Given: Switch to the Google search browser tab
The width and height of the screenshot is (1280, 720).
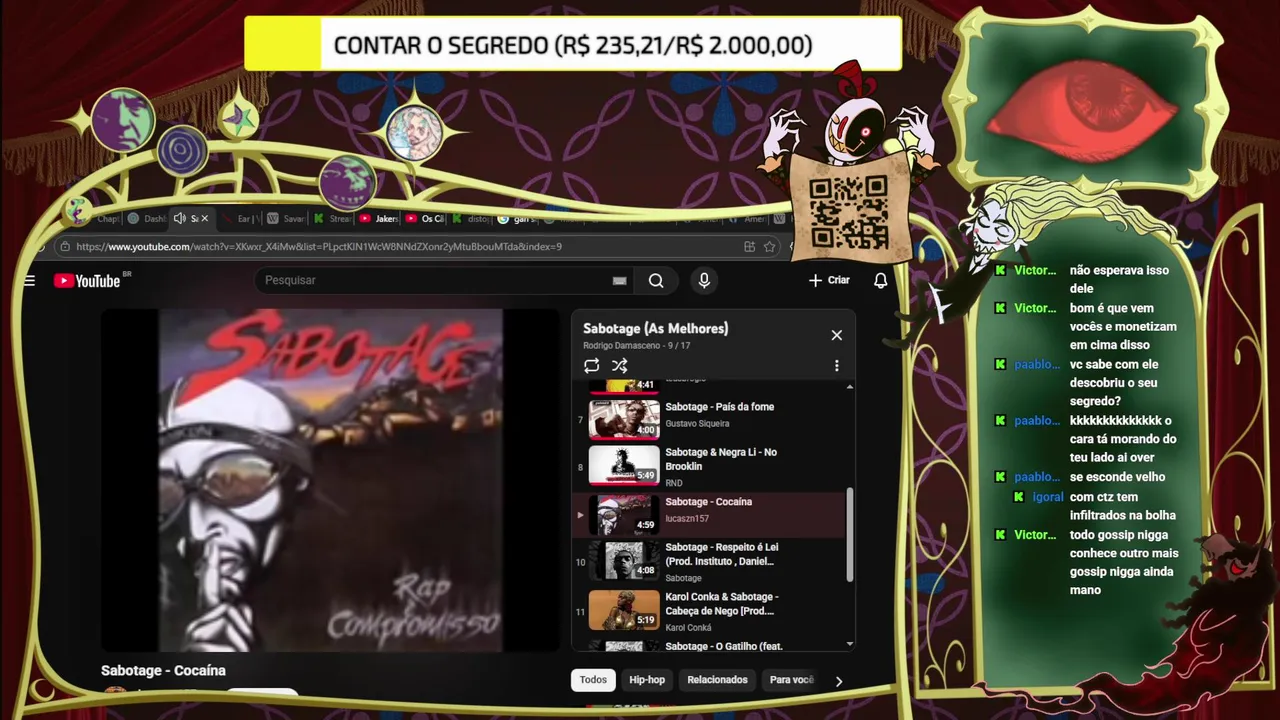Looking at the screenshot, I should point(517,218).
